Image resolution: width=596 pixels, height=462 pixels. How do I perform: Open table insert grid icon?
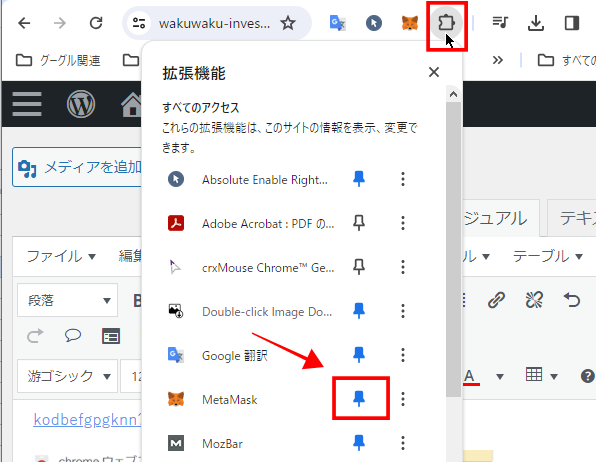(x=534, y=375)
